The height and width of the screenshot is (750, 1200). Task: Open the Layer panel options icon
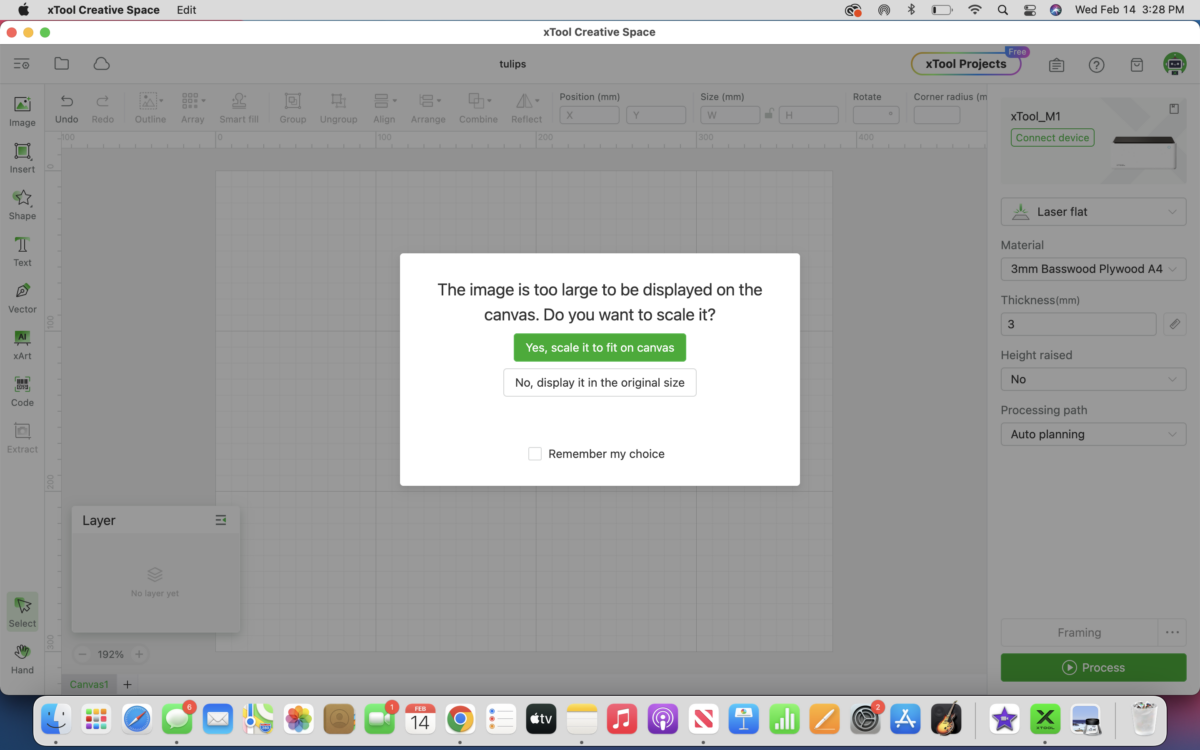click(x=221, y=520)
